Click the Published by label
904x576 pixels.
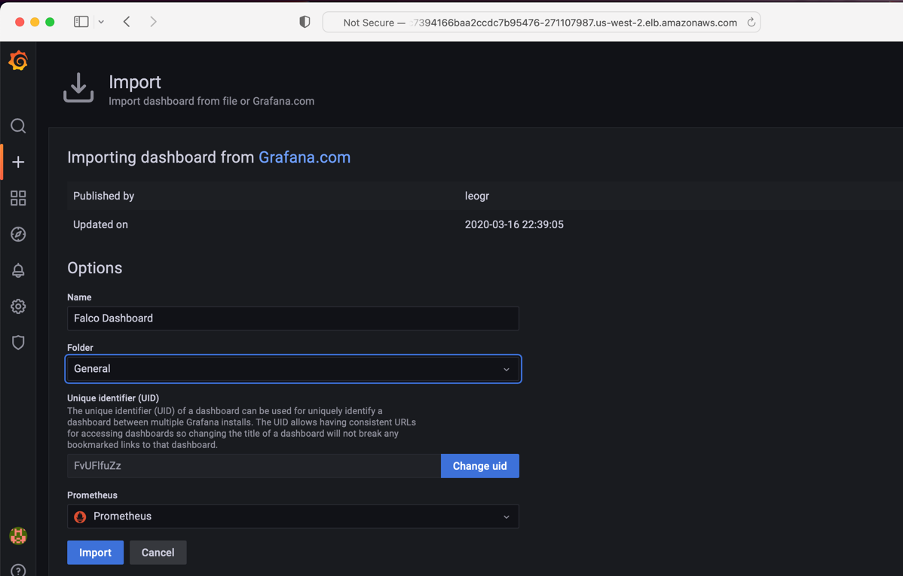tap(104, 196)
